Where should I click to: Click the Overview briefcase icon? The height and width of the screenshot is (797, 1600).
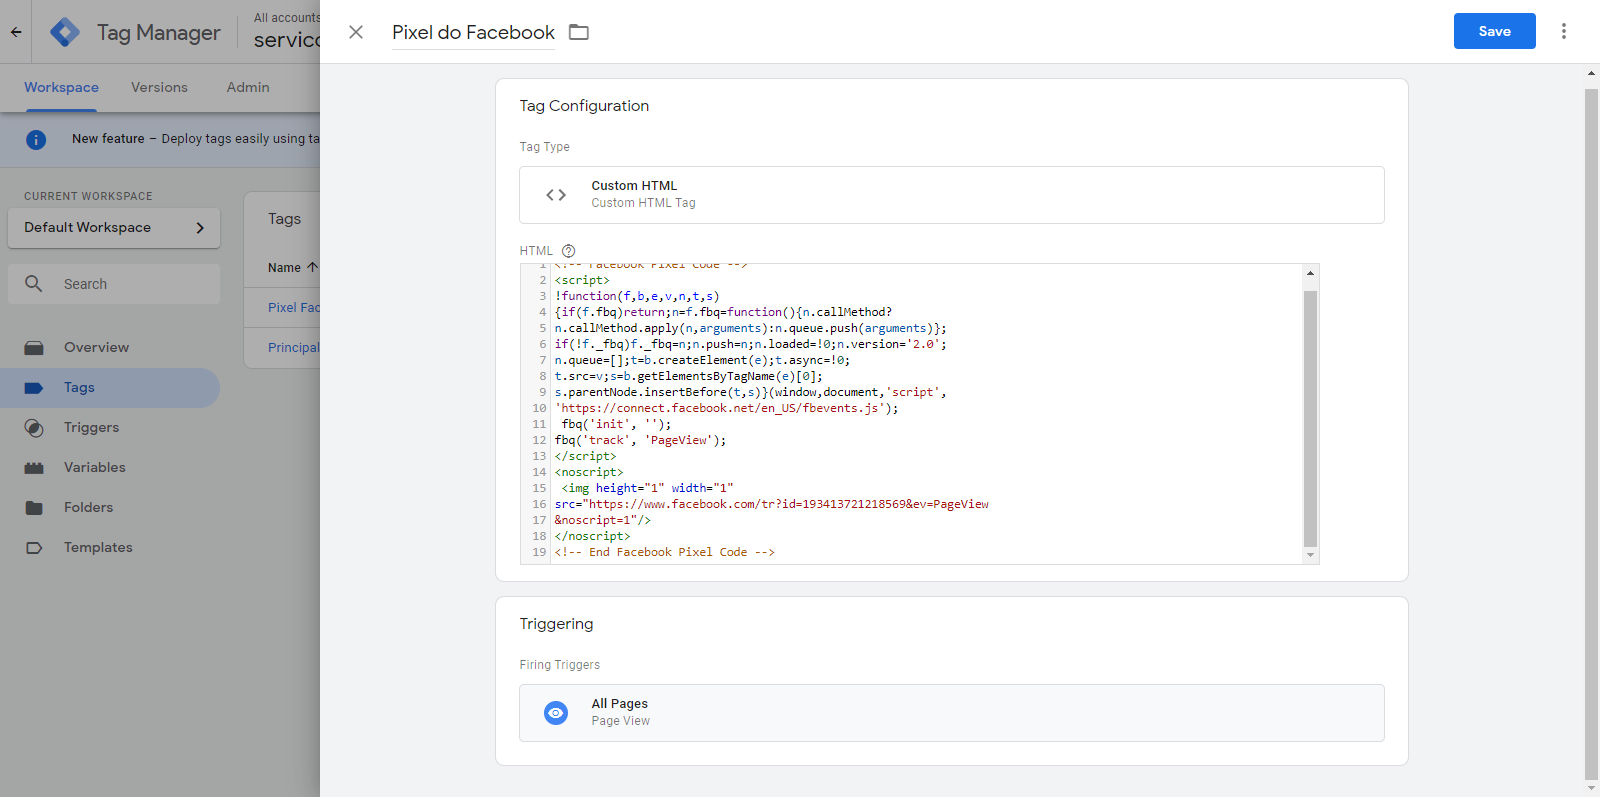tap(34, 348)
